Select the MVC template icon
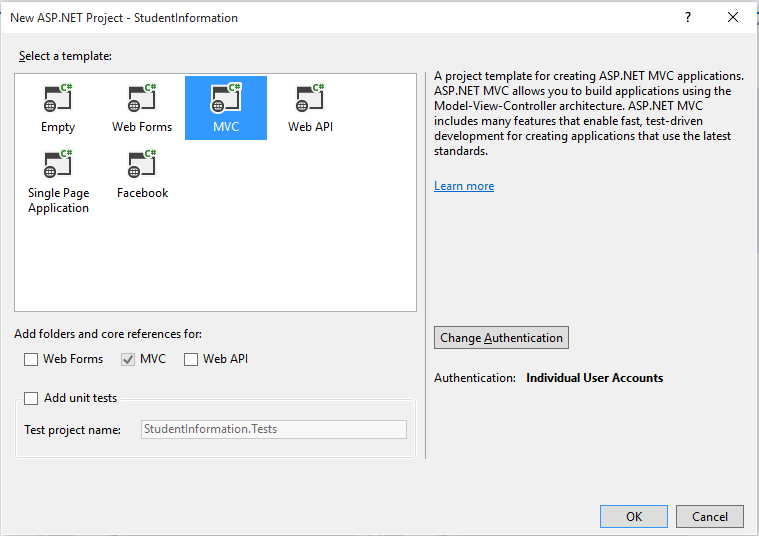Image resolution: width=759 pixels, height=536 pixels. (226, 98)
